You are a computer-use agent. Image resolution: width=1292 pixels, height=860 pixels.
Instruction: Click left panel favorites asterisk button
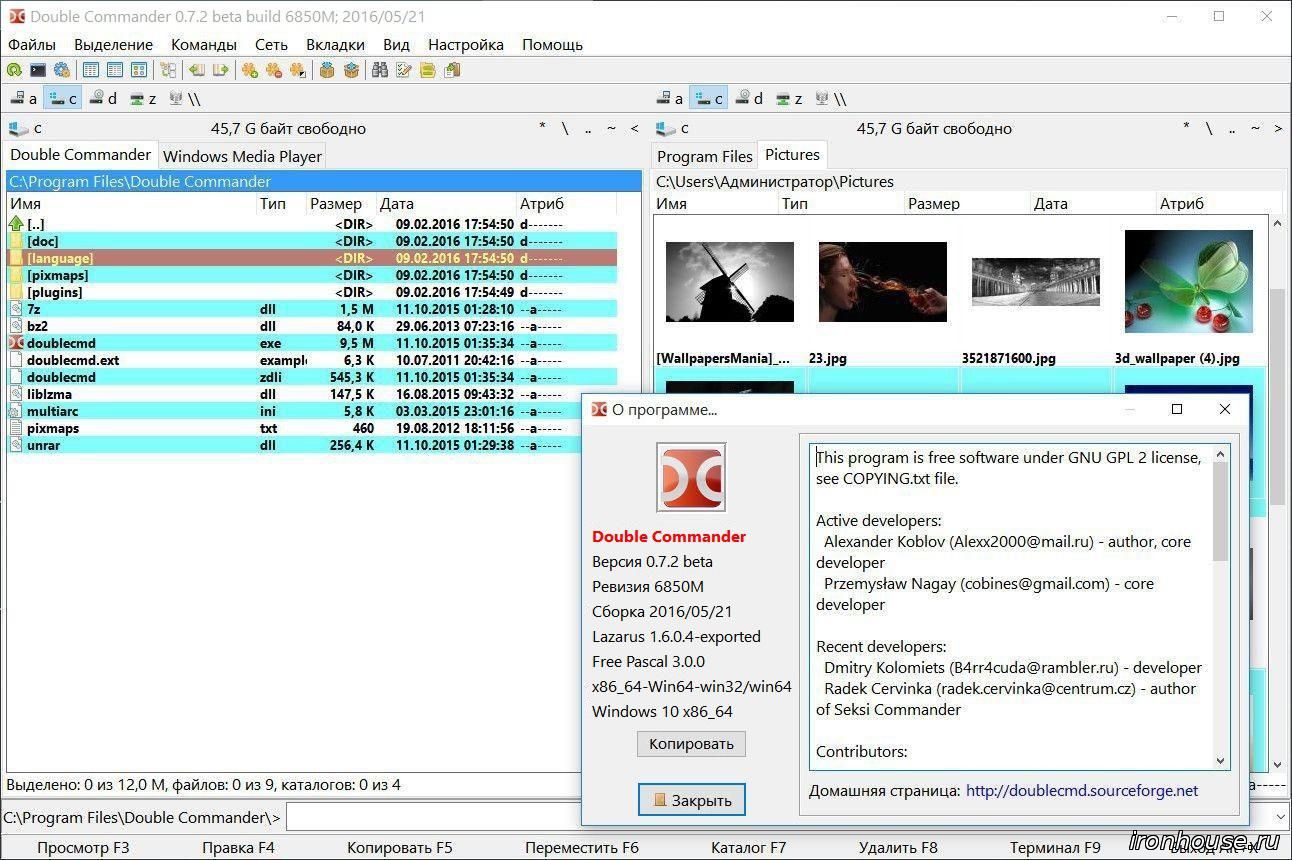[542, 128]
